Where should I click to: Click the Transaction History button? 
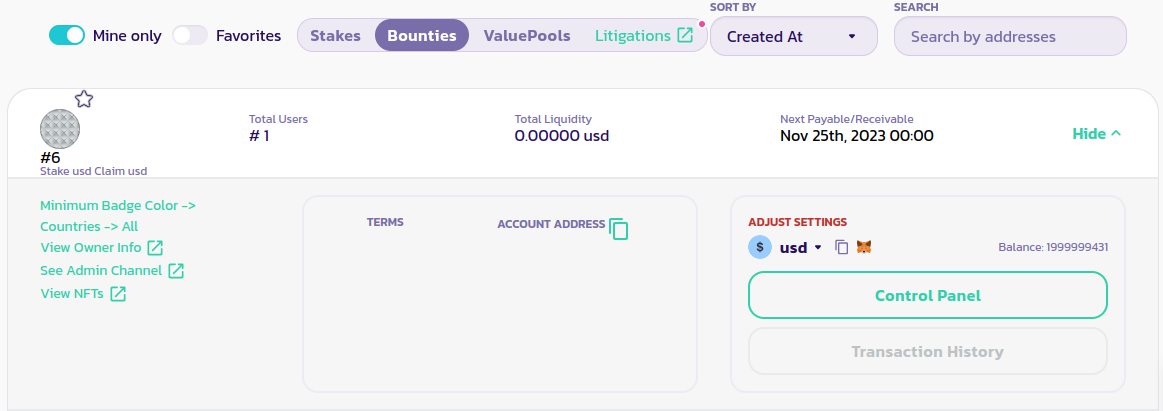(927, 352)
